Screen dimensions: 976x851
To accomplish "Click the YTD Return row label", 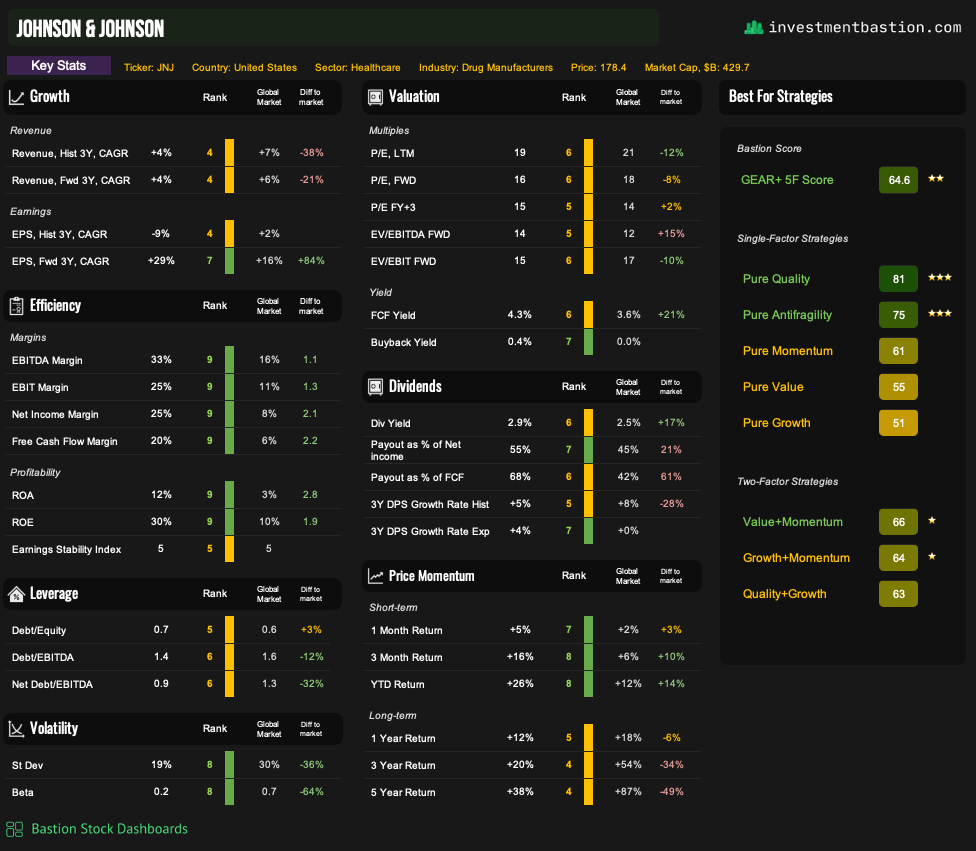I will coord(397,685).
